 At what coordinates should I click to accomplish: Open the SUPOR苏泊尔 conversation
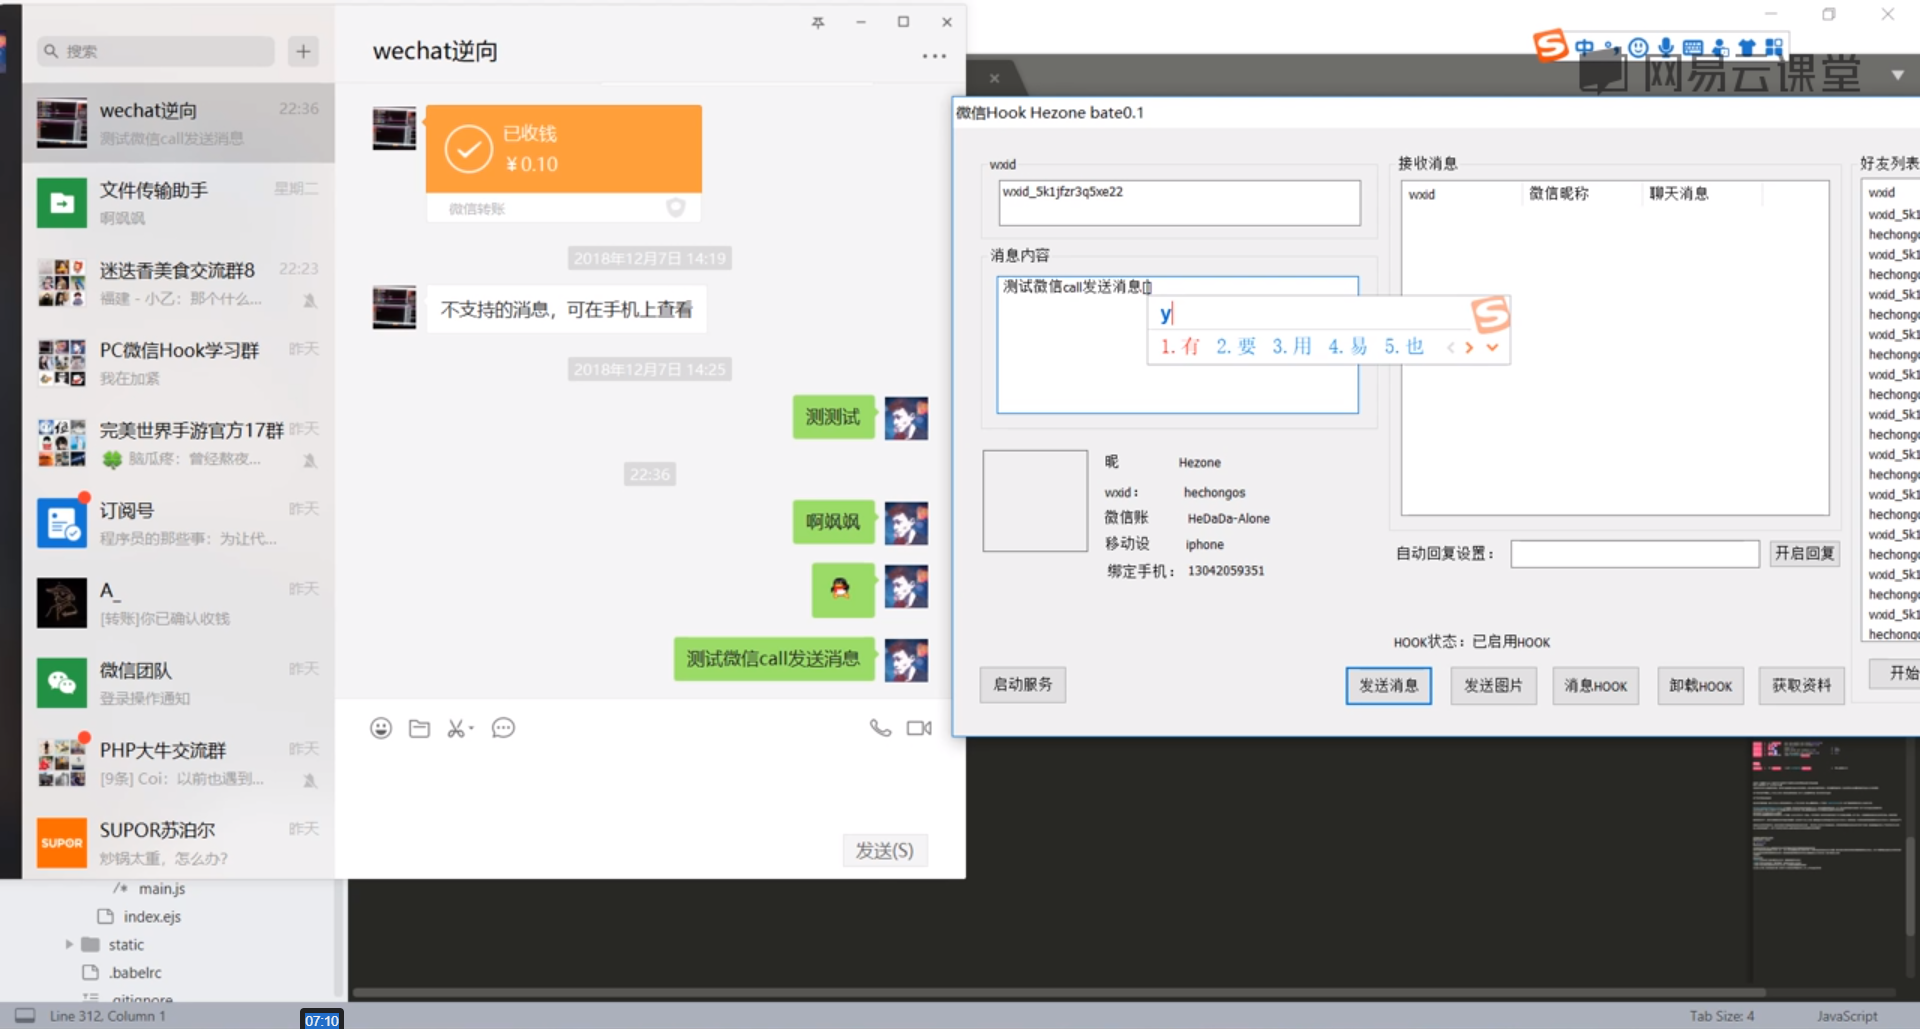179,843
